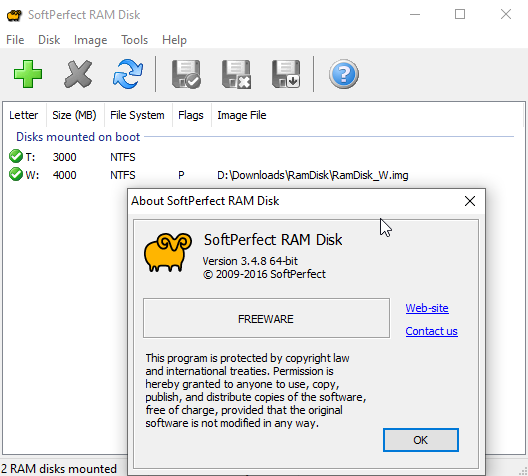Sort by the Size (MB) column header

(74, 115)
